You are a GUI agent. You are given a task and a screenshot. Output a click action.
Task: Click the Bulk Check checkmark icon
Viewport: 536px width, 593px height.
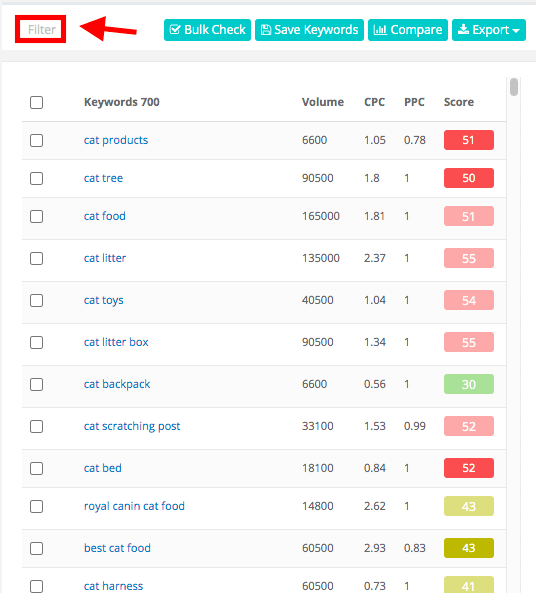tap(175, 29)
